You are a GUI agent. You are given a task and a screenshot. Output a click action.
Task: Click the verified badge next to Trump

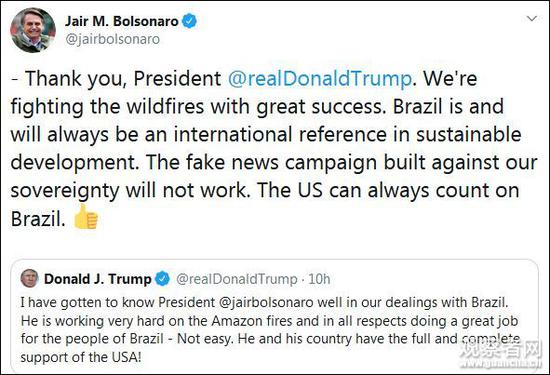tap(162, 279)
